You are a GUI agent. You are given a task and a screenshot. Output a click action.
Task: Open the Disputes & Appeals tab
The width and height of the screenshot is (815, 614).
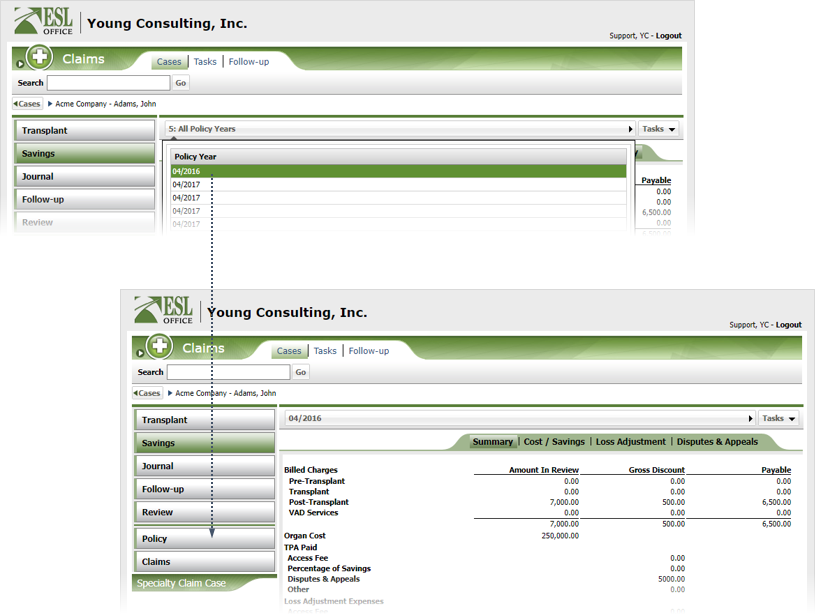tap(716, 442)
